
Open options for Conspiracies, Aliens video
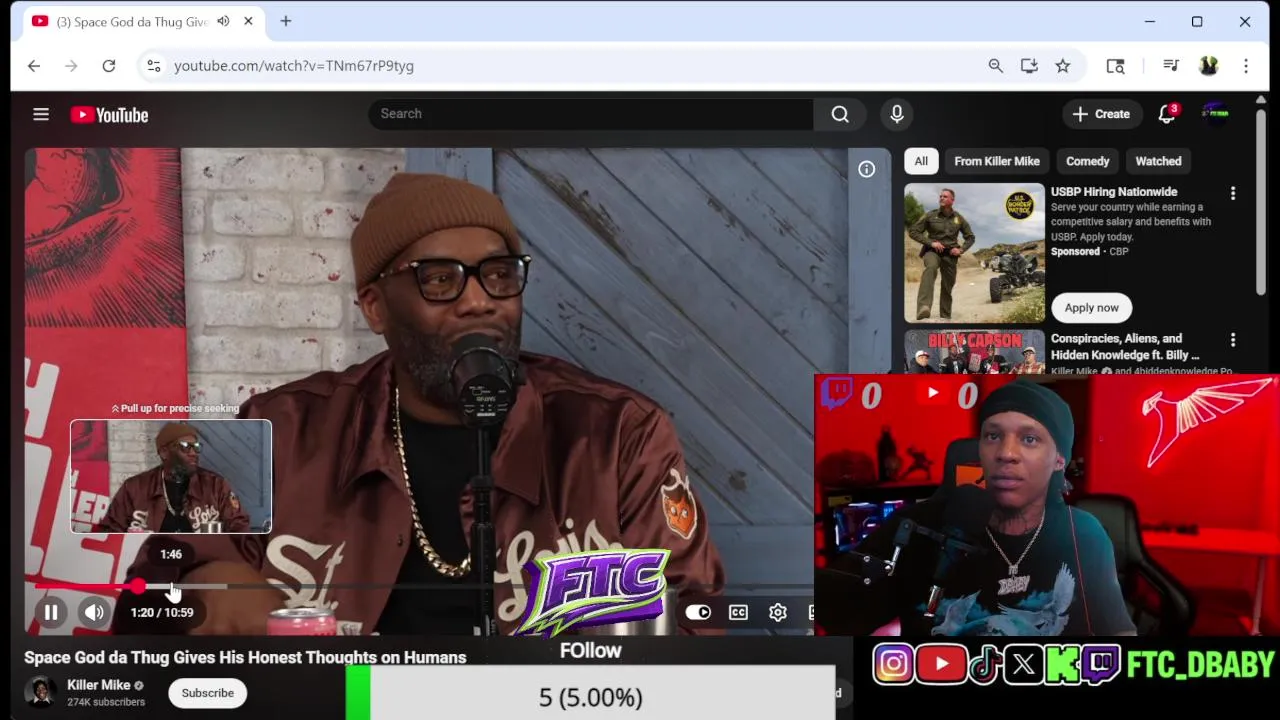pos(1233,340)
